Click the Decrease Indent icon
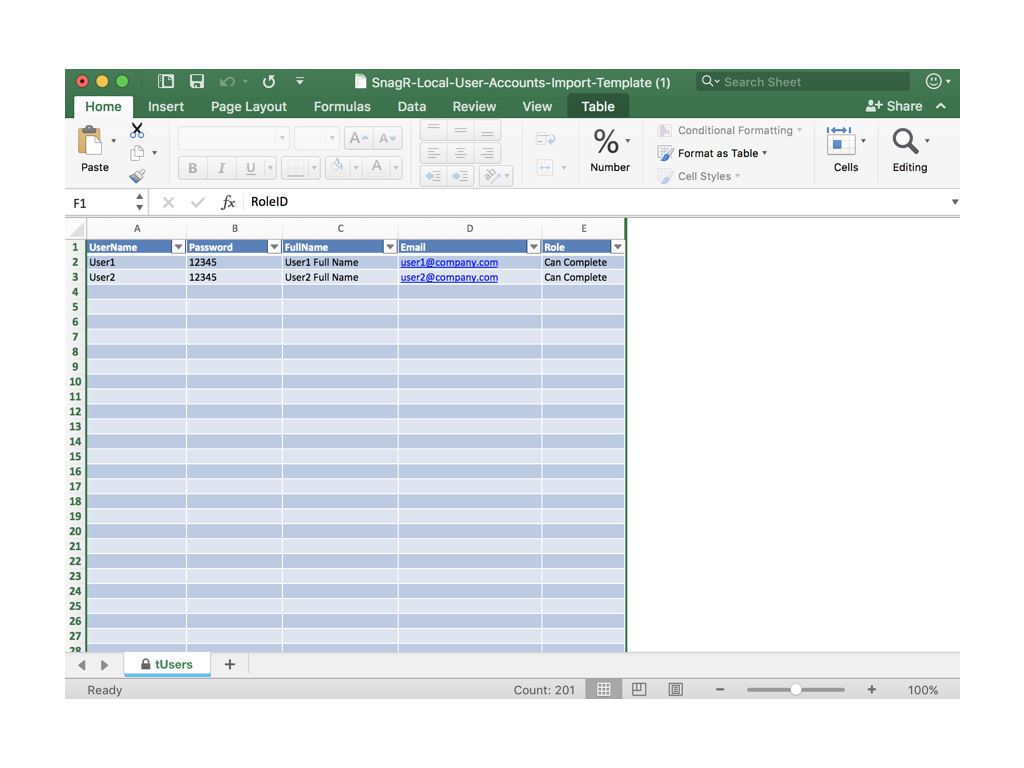This screenshot has height=768, width=1024. (x=433, y=176)
